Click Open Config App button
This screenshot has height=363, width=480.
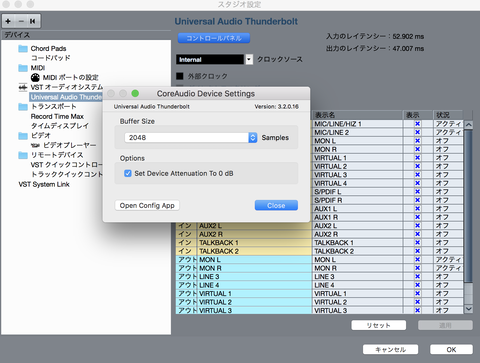click(x=147, y=205)
